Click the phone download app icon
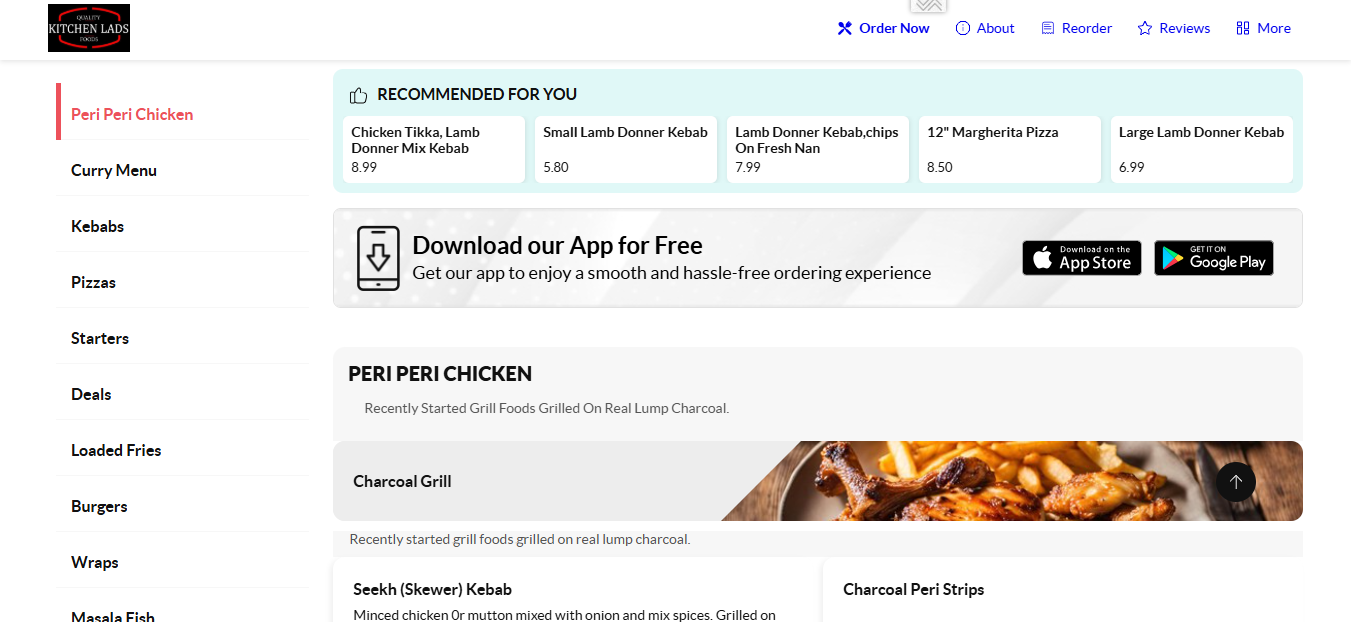The width and height of the screenshot is (1351, 622). click(x=378, y=258)
